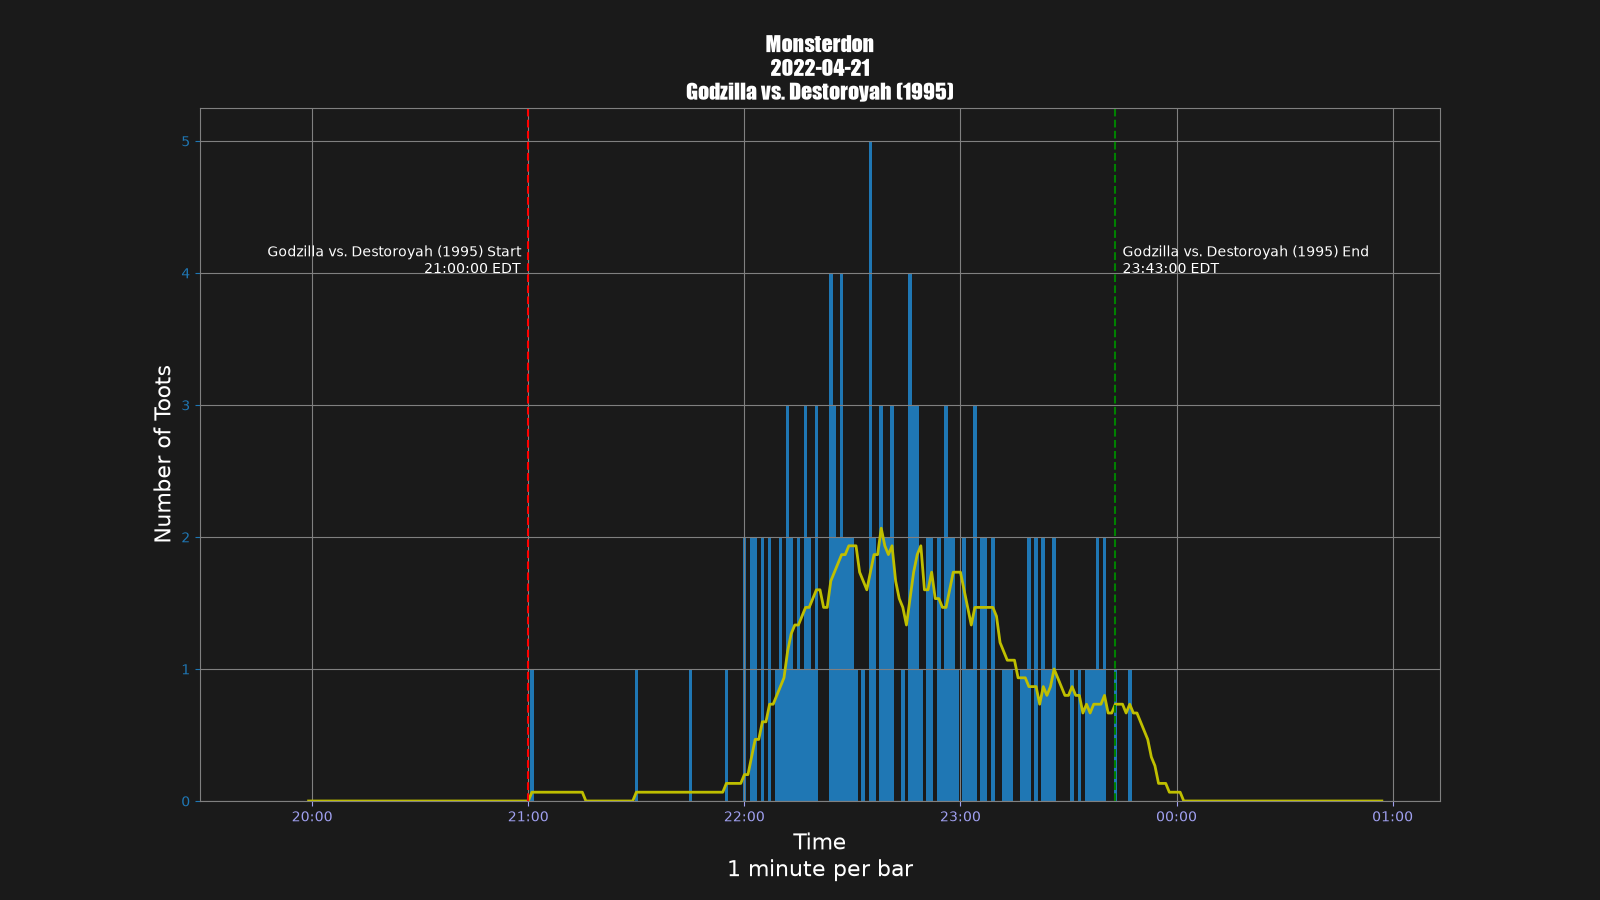Select the "1 minute per bar" caption

pos(820,869)
